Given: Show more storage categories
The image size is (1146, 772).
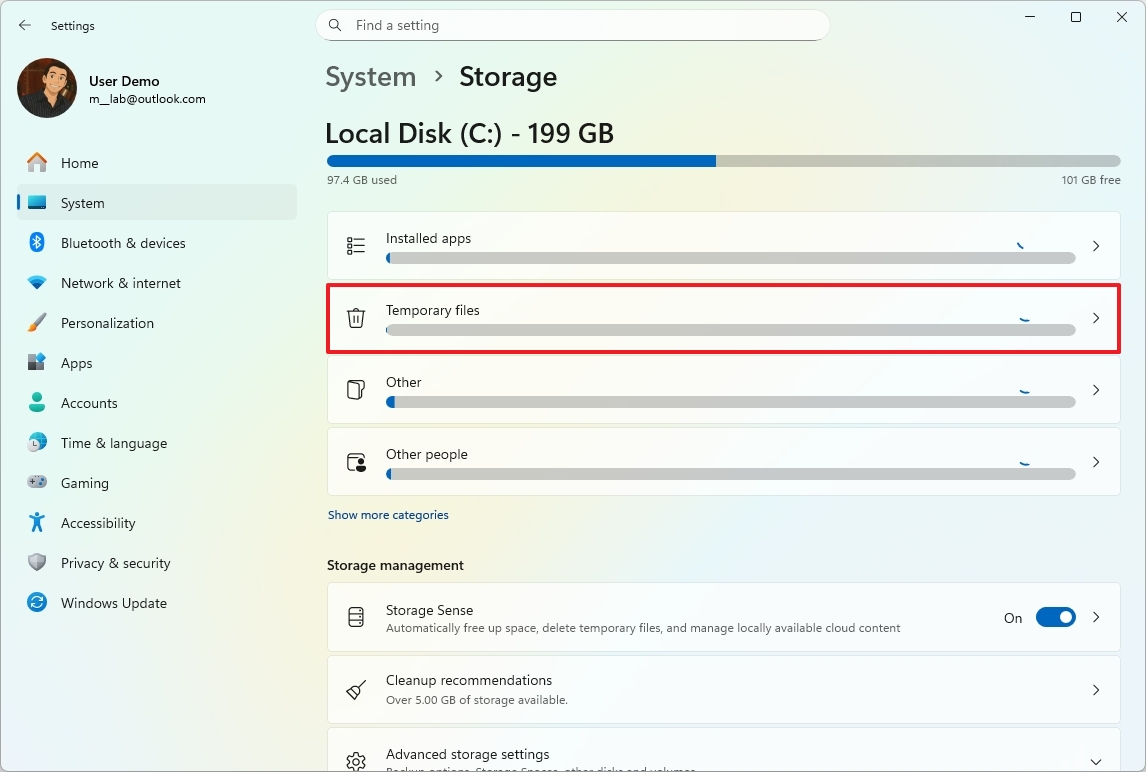Looking at the screenshot, I should pos(388,514).
